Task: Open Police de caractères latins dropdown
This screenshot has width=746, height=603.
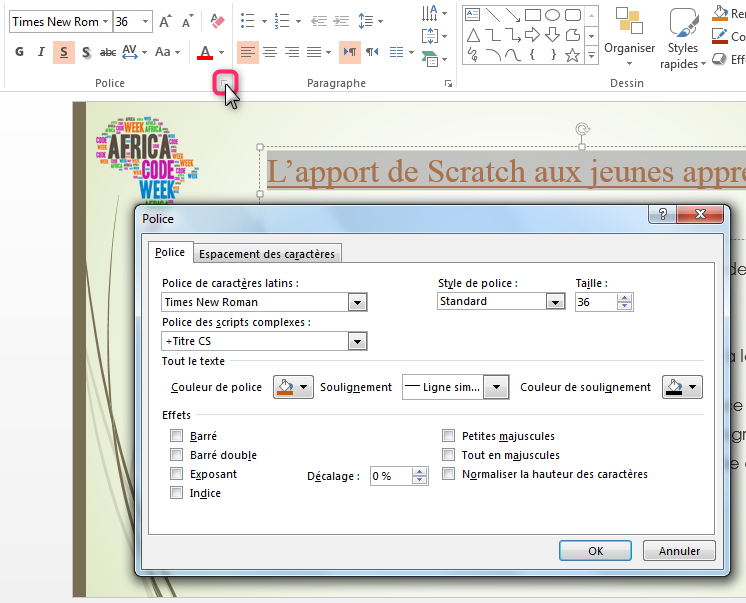Action: pyautogui.click(x=357, y=302)
